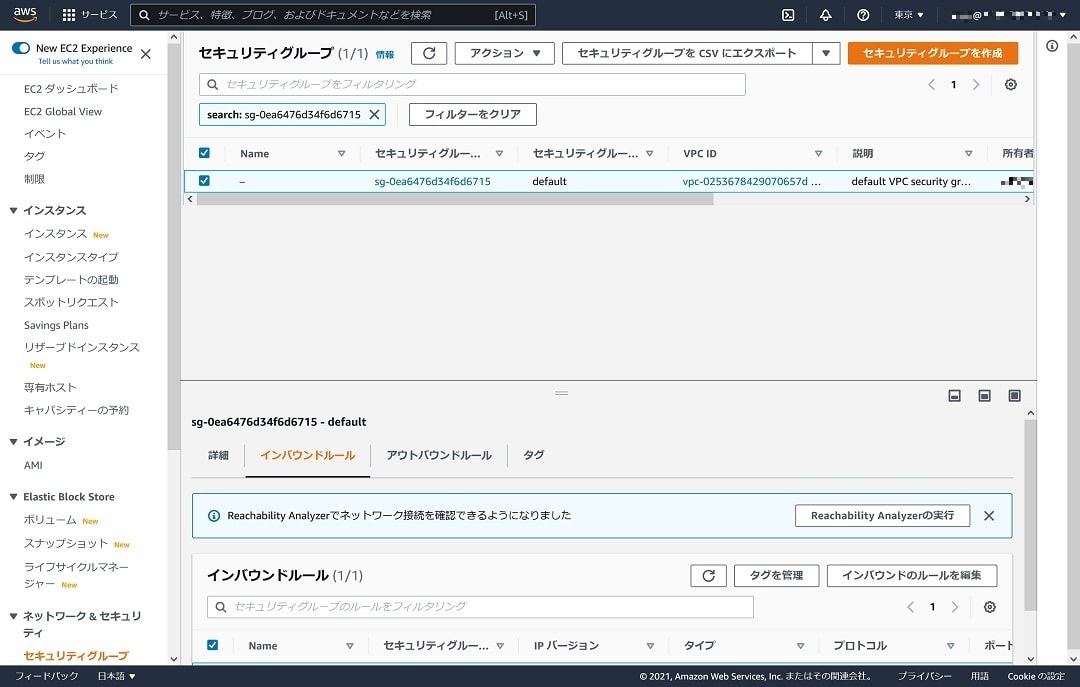1080x687 pixels.
Task: Open security groups table settings gear
Action: (x=1010, y=84)
